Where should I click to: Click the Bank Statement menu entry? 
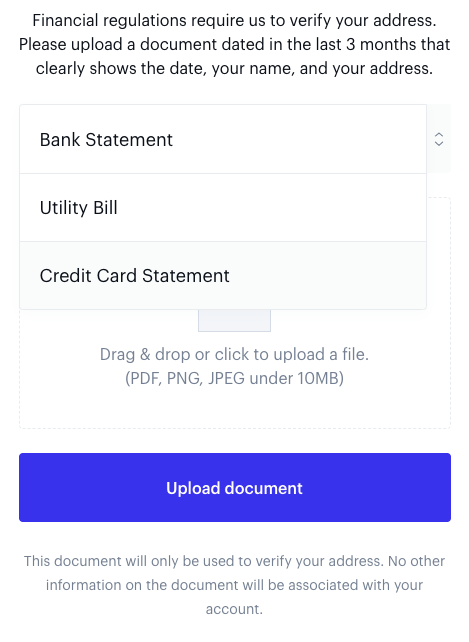point(223,139)
